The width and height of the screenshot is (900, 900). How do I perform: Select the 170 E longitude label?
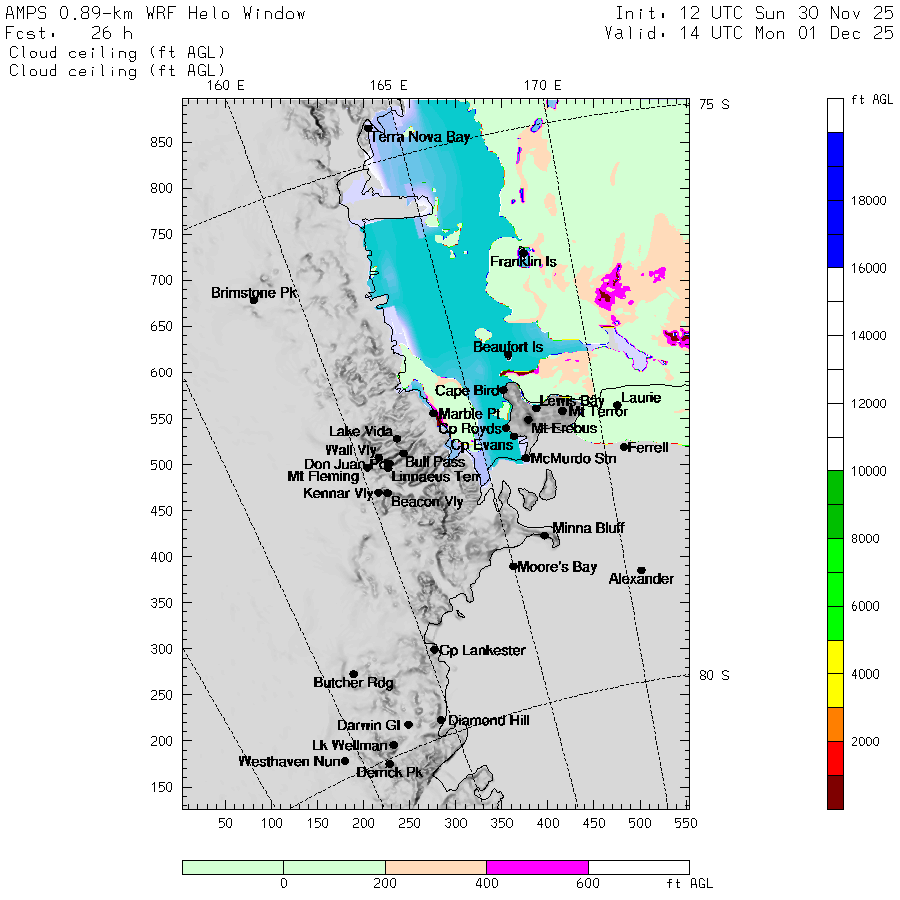click(x=542, y=86)
